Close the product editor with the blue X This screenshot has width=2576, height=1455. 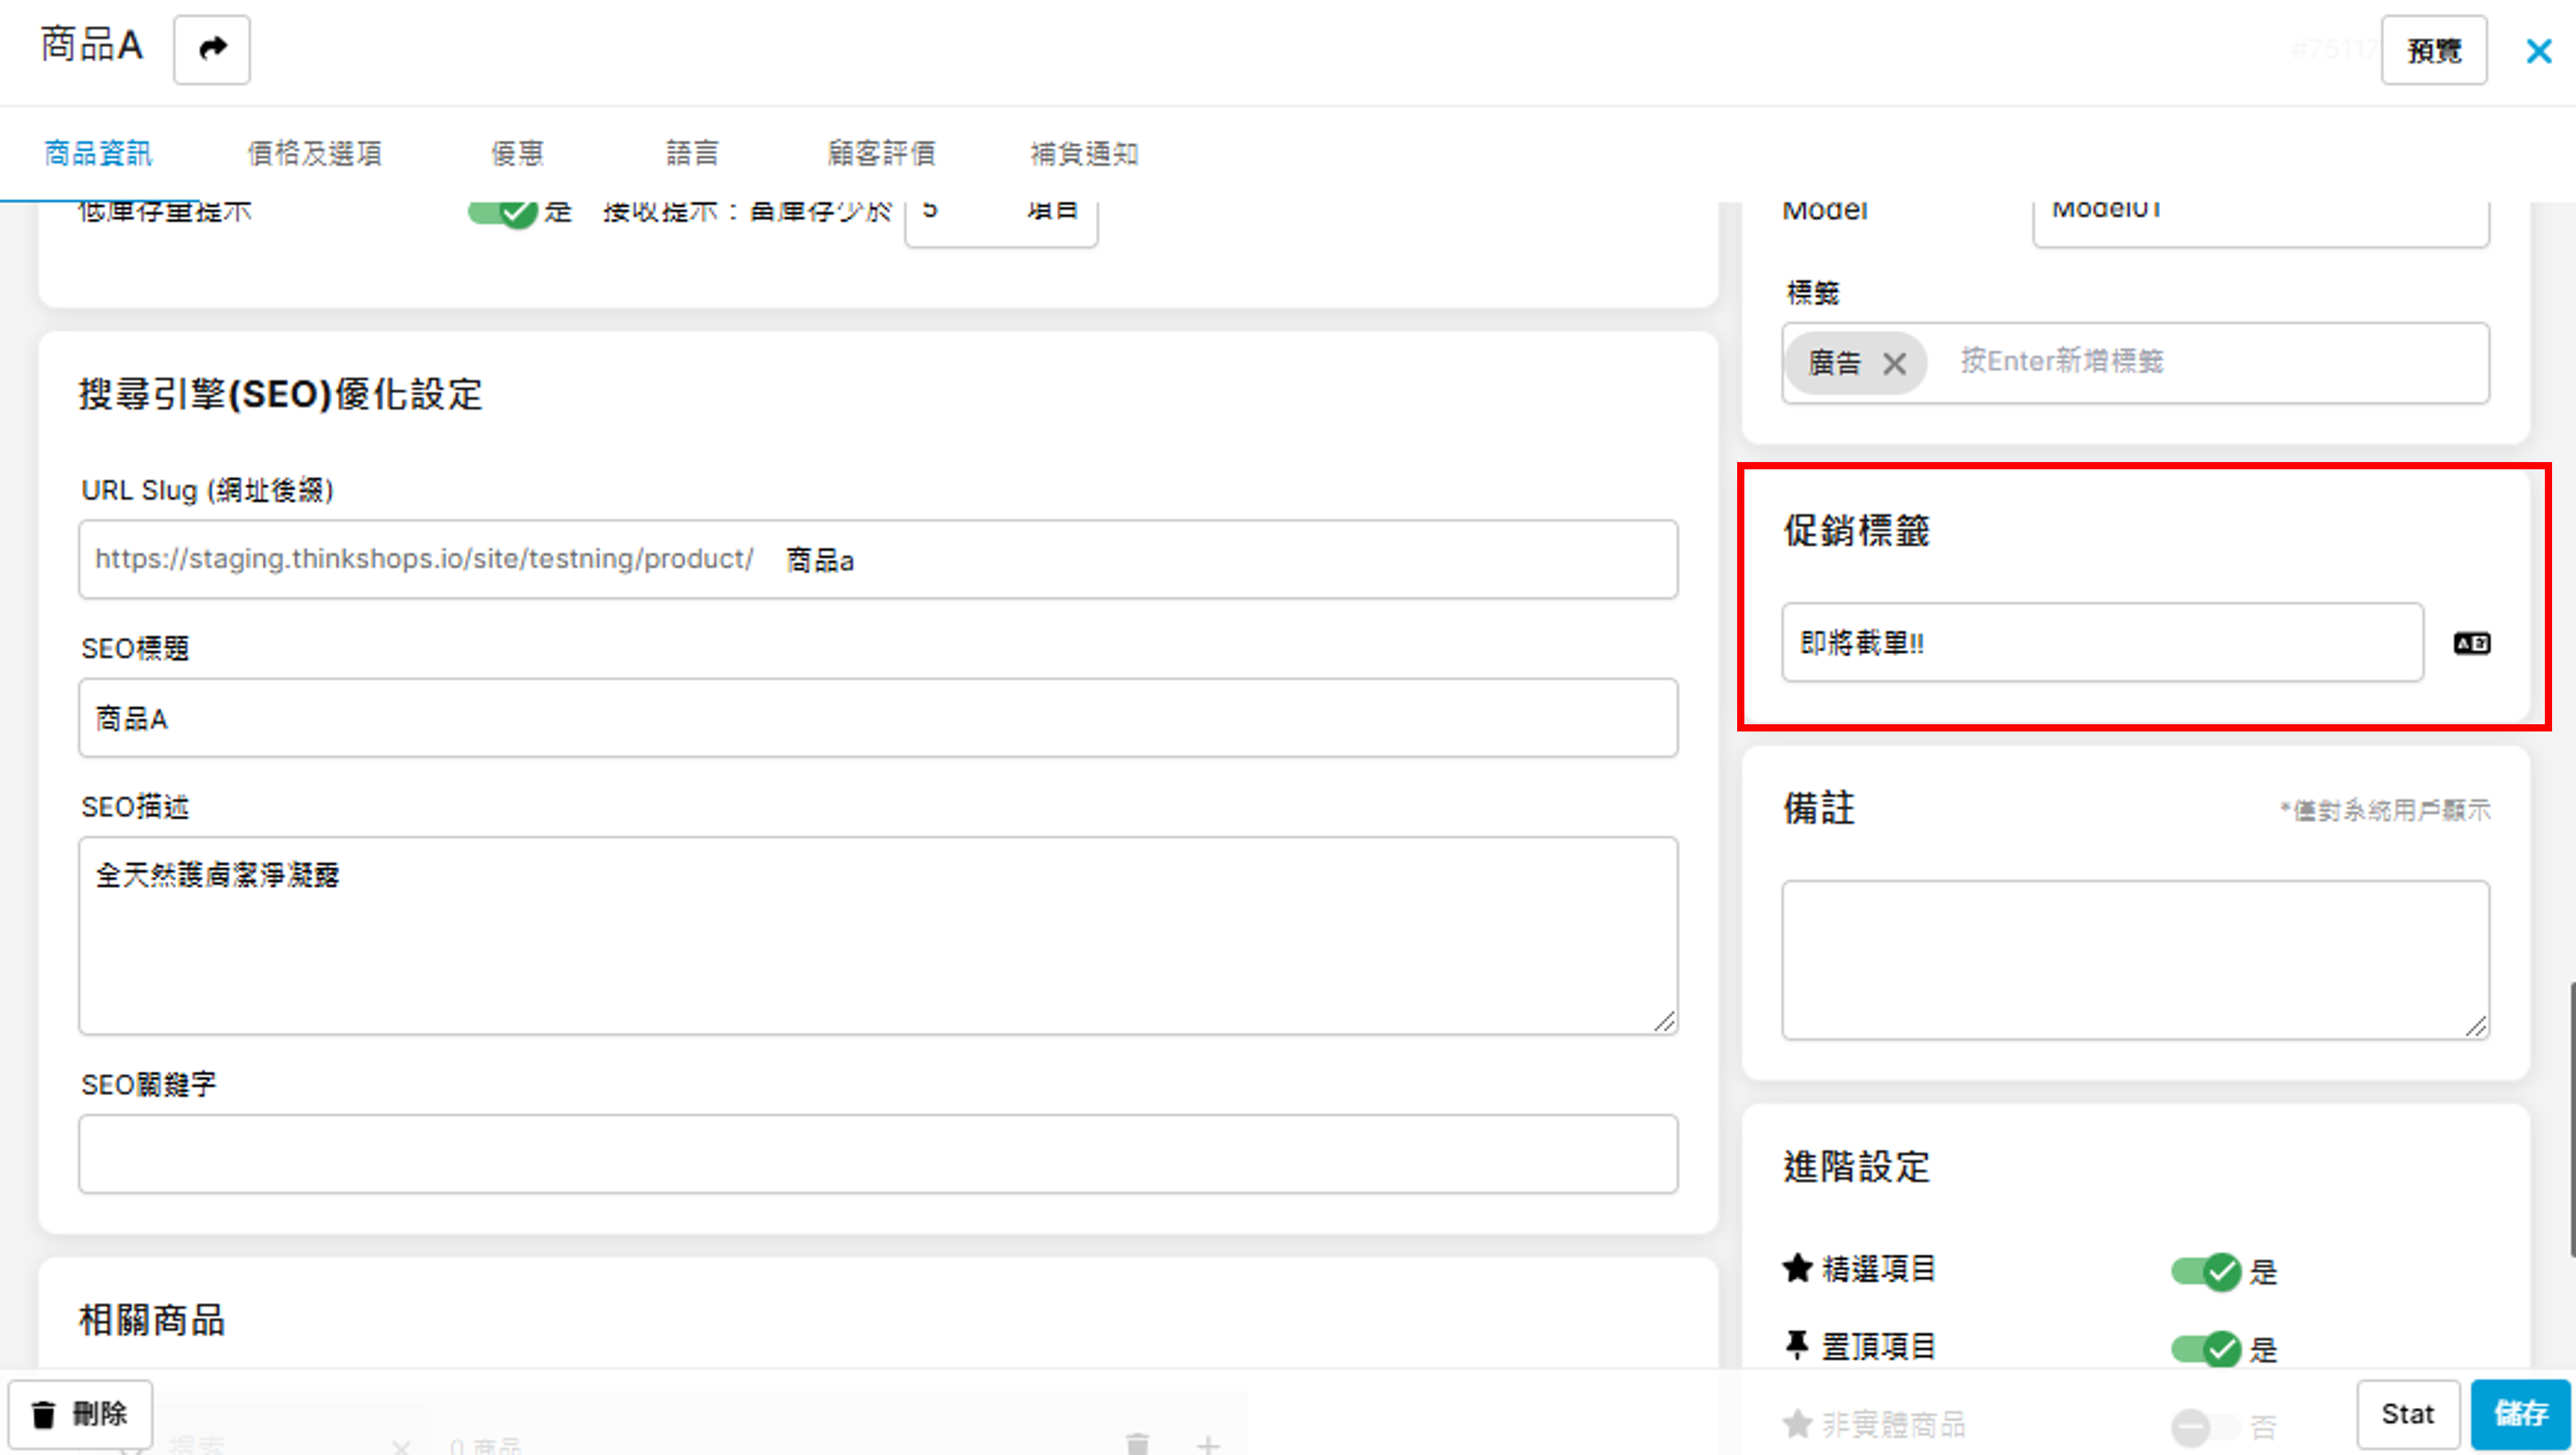pyautogui.click(x=2538, y=51)
